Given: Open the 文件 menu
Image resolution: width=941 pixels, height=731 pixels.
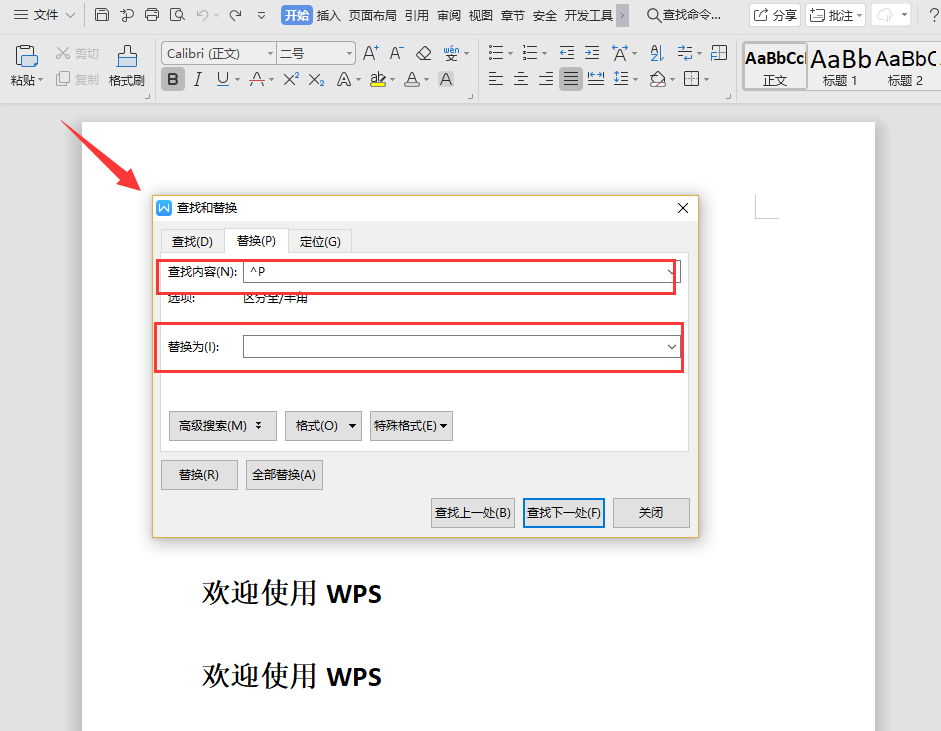Looking at the screenshot, I should 45,15.
